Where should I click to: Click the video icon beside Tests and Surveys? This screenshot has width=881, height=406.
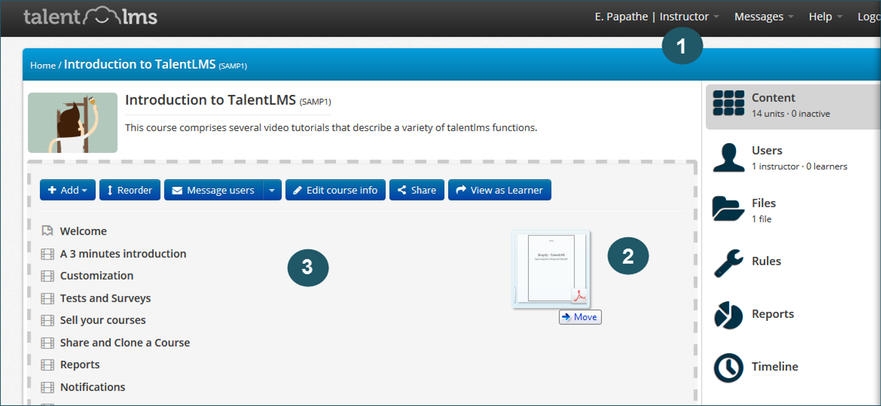click(47, 298)
